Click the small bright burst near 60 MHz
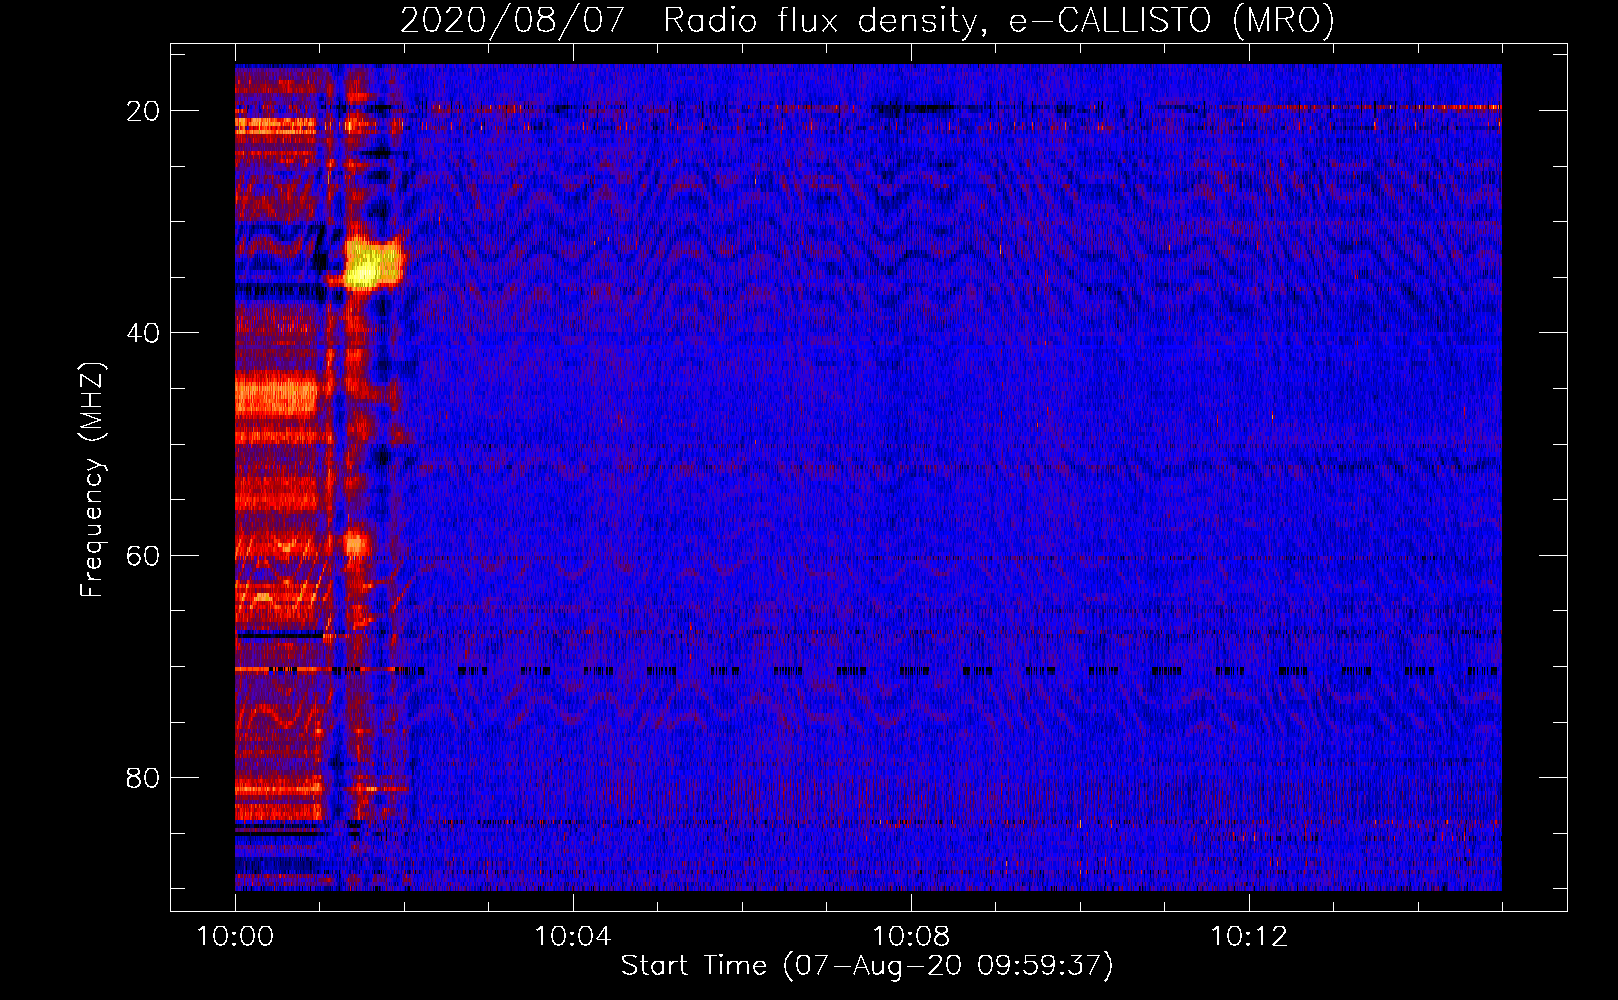 click(x=355, y=545)
